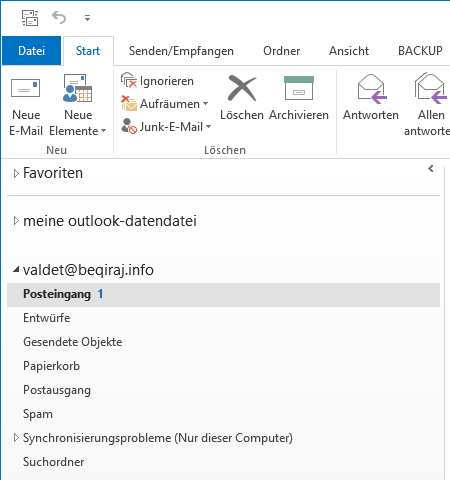Image resolution: width=450 pixels, height=480 pixels.
Task: Select the BACKUP ribbon tab
Action: coord(420,51)
